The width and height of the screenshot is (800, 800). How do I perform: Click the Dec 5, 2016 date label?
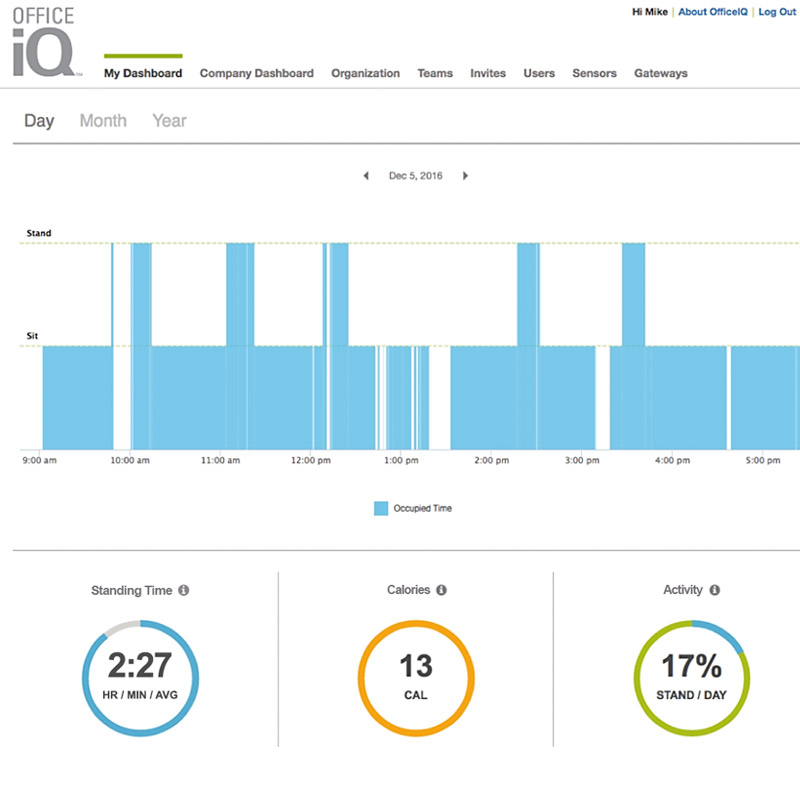click(x=415, y=176)
